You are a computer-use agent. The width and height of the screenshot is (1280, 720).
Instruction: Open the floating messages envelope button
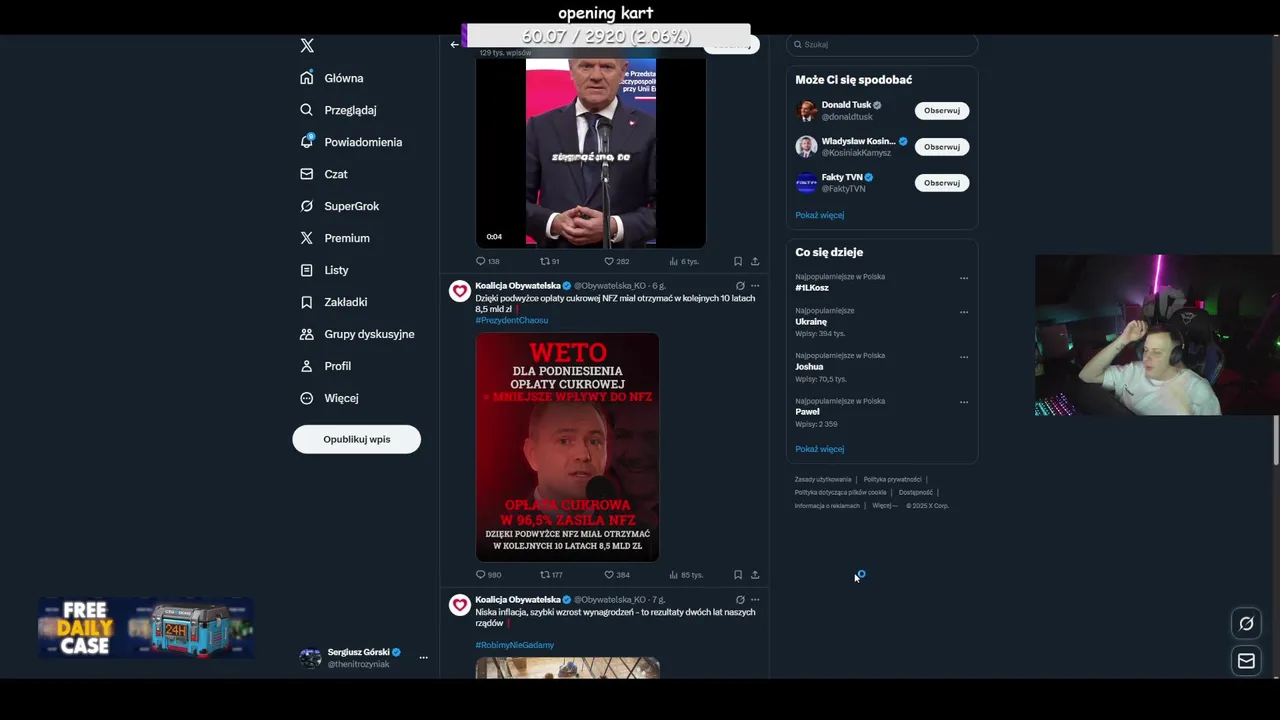point(1246,661)
